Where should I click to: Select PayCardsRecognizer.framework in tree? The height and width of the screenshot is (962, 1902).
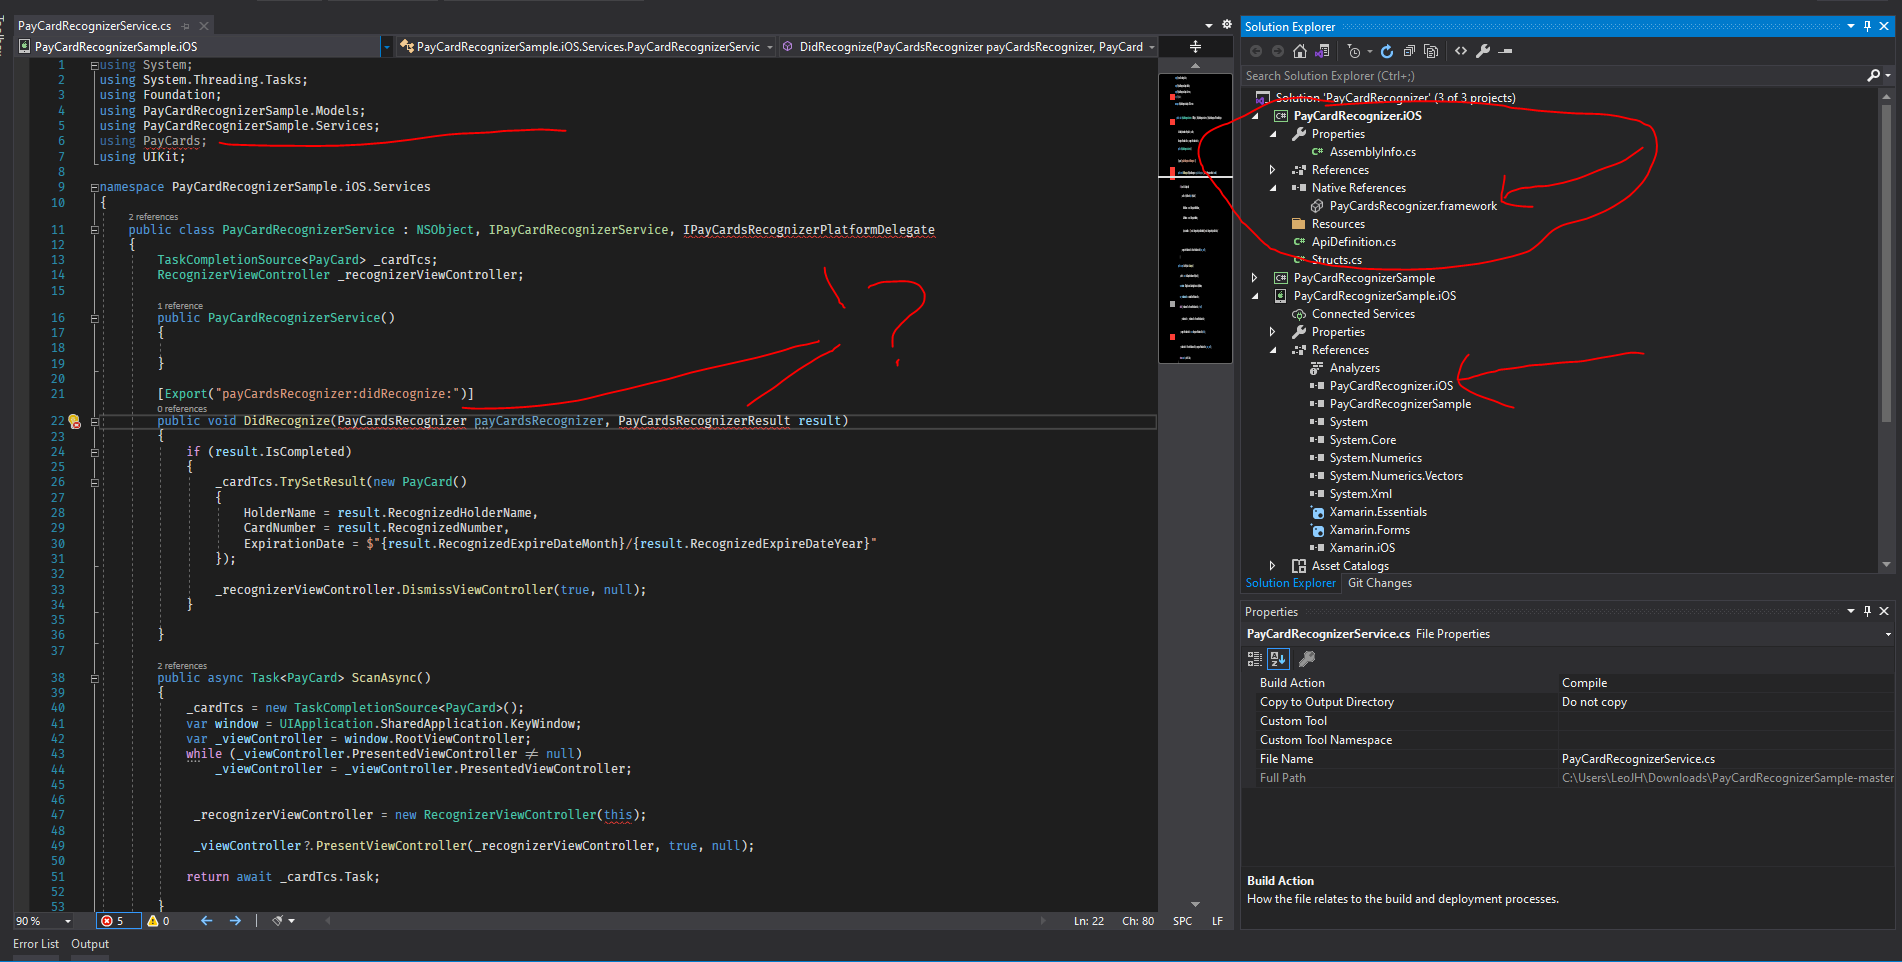pyautogui.click(x=1413, y=206)
